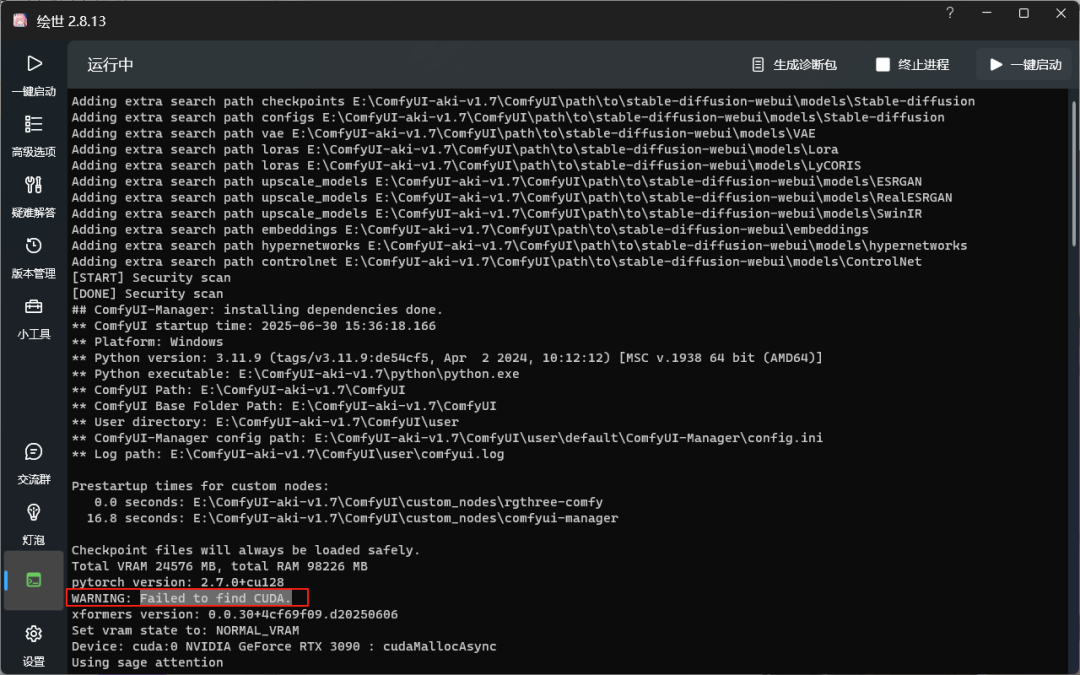Click the help question mark icon

coord(948,14)
